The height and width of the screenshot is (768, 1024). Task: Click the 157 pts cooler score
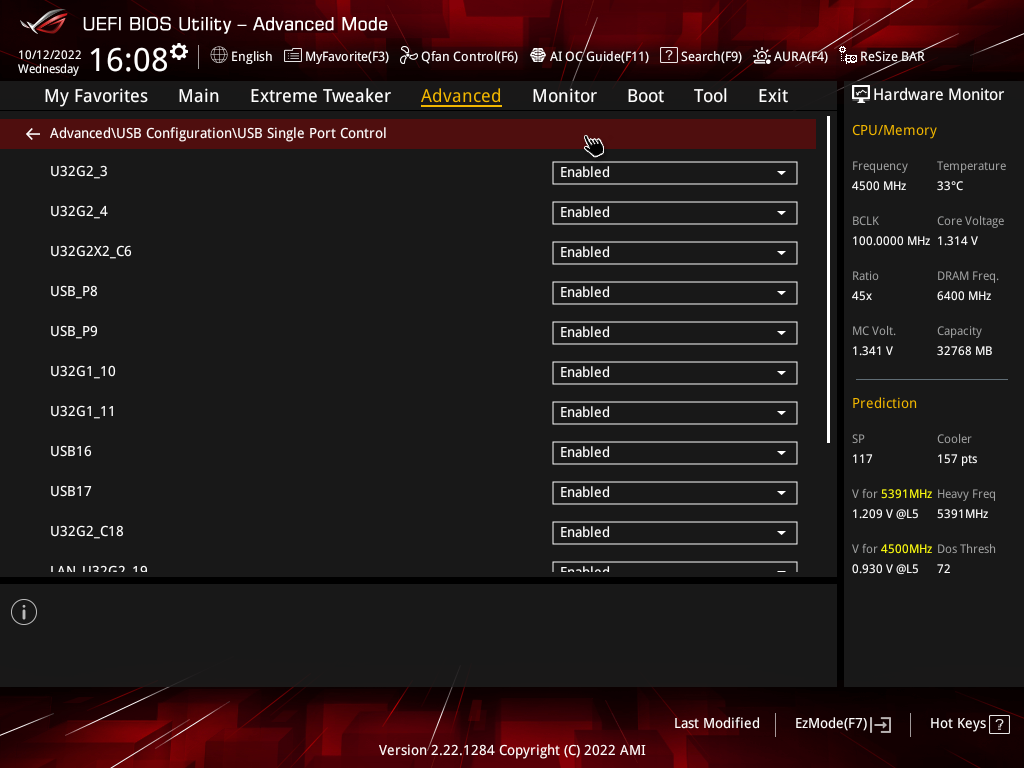coord(957,459)
